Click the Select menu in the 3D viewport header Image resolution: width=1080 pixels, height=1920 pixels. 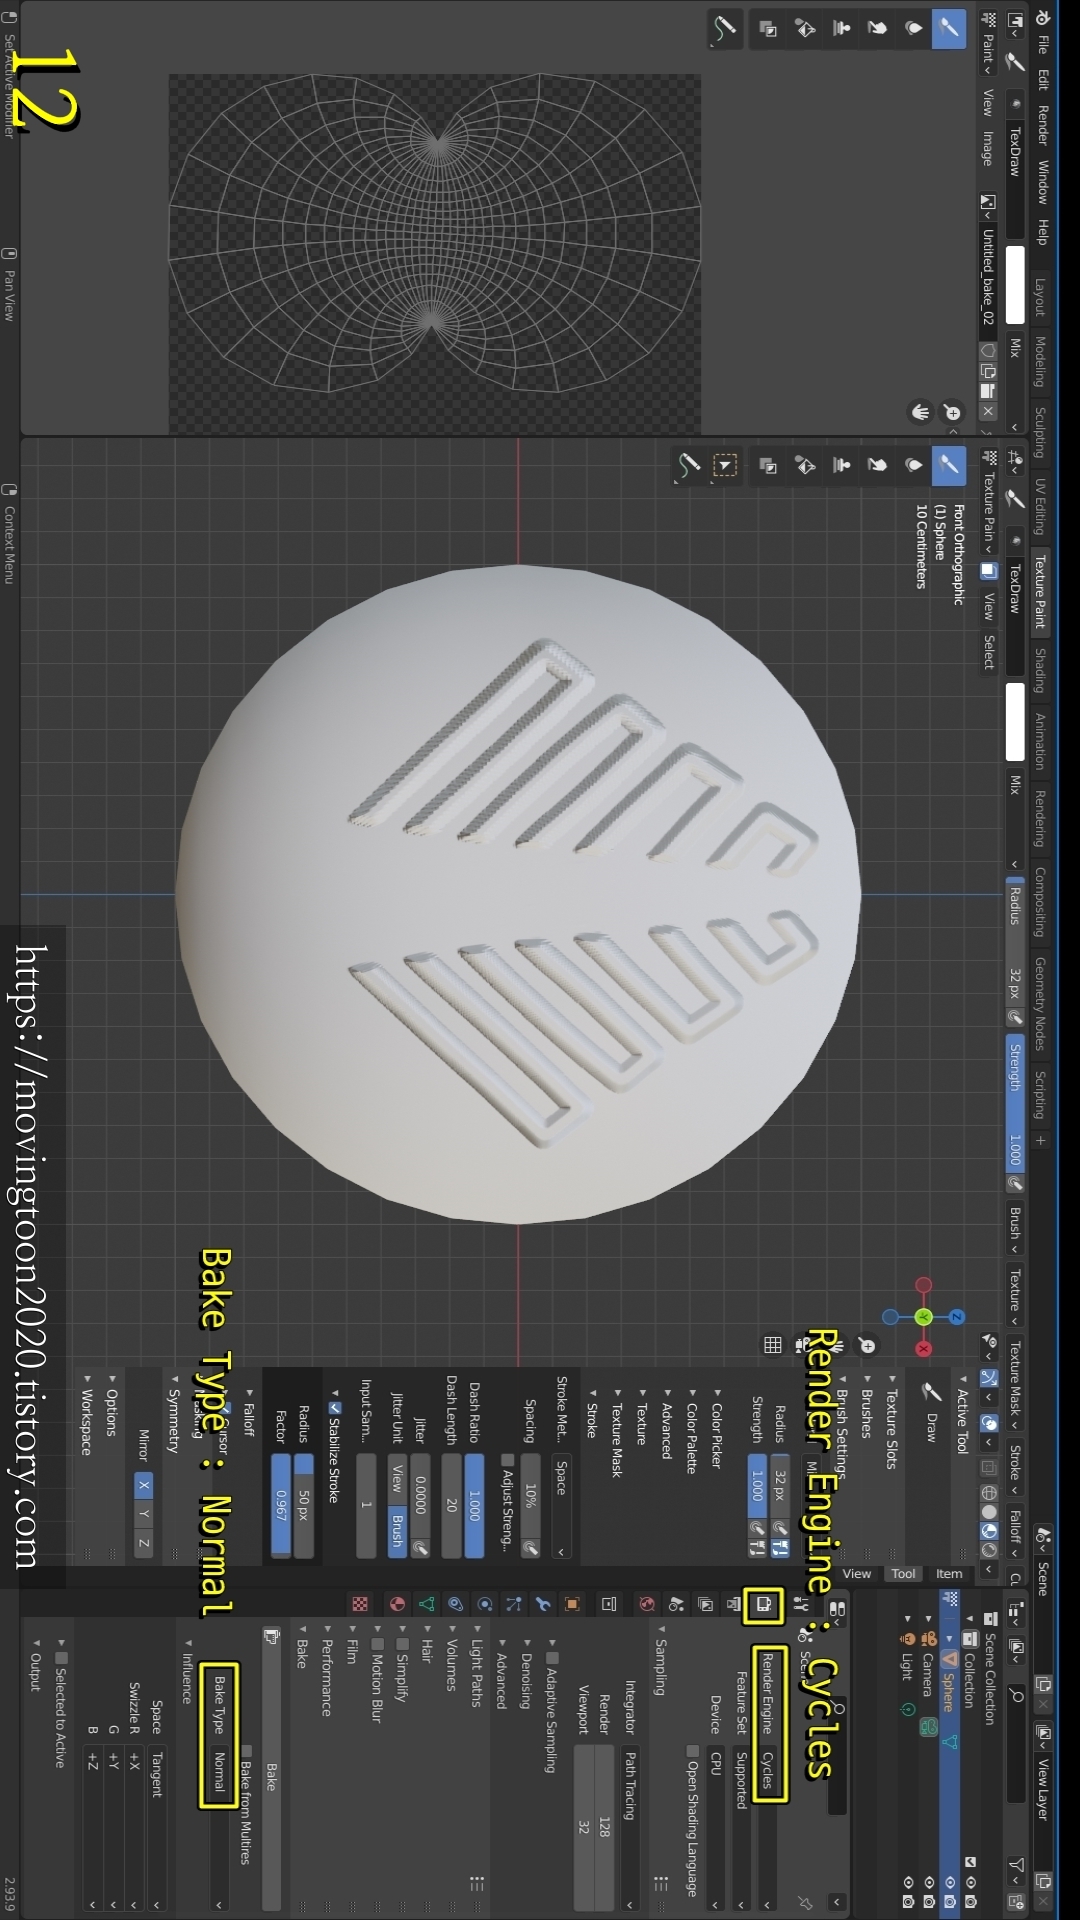(988, 652)
